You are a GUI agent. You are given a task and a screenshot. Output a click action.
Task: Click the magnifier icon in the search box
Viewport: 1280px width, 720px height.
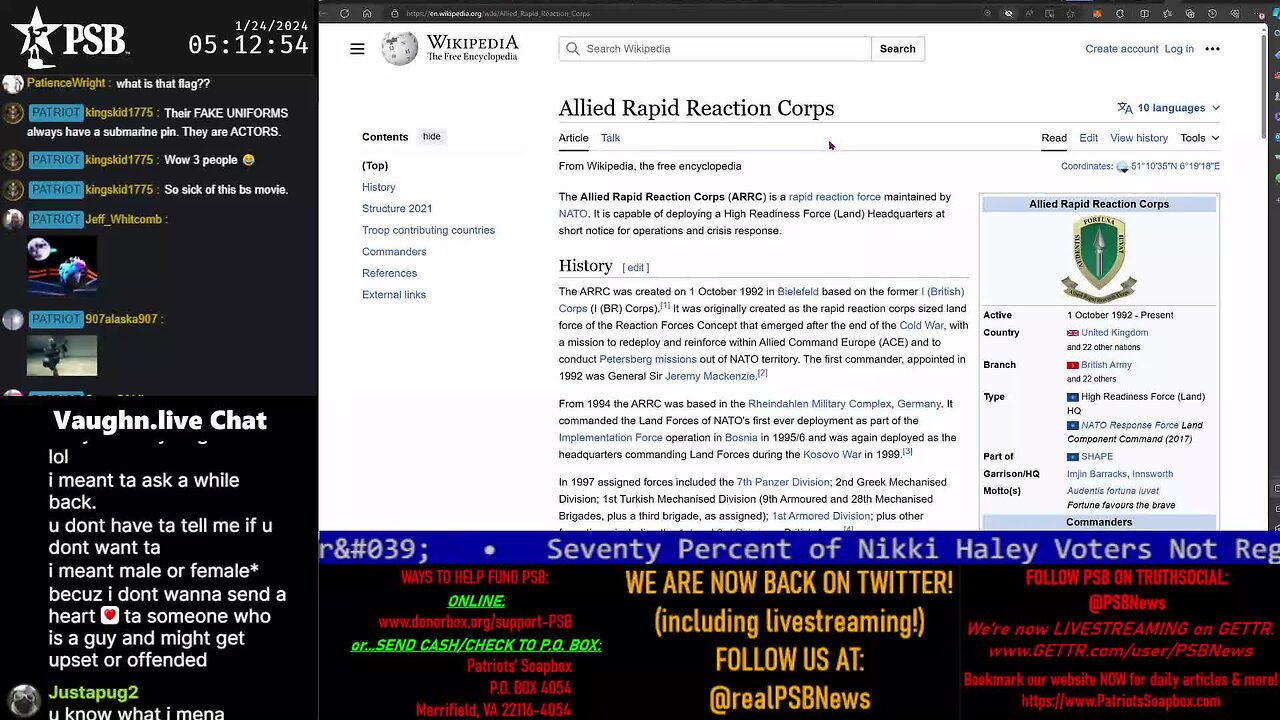point(572,49)
